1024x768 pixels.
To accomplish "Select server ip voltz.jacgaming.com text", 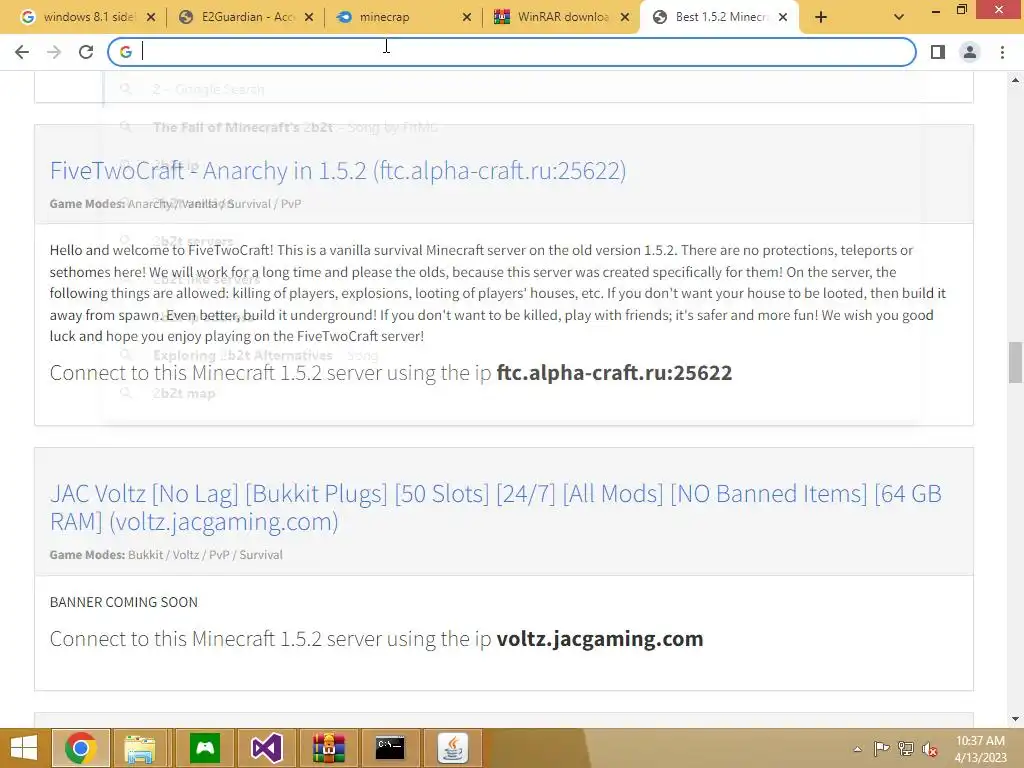I will point(600,639).
